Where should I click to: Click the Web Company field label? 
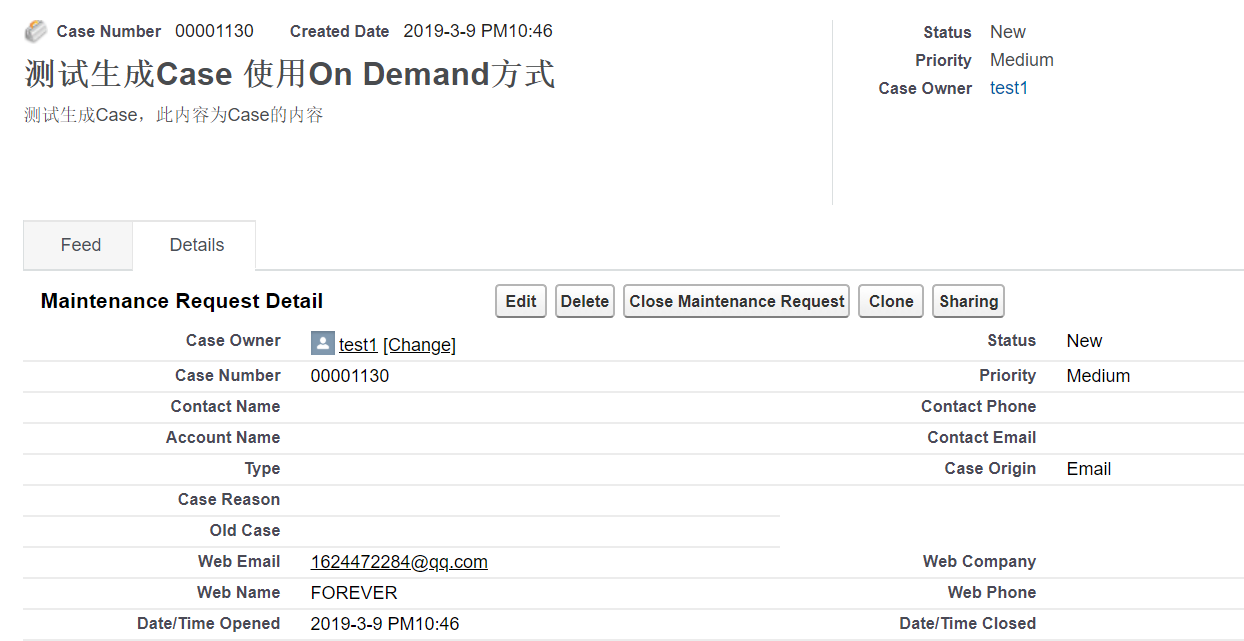979,561
